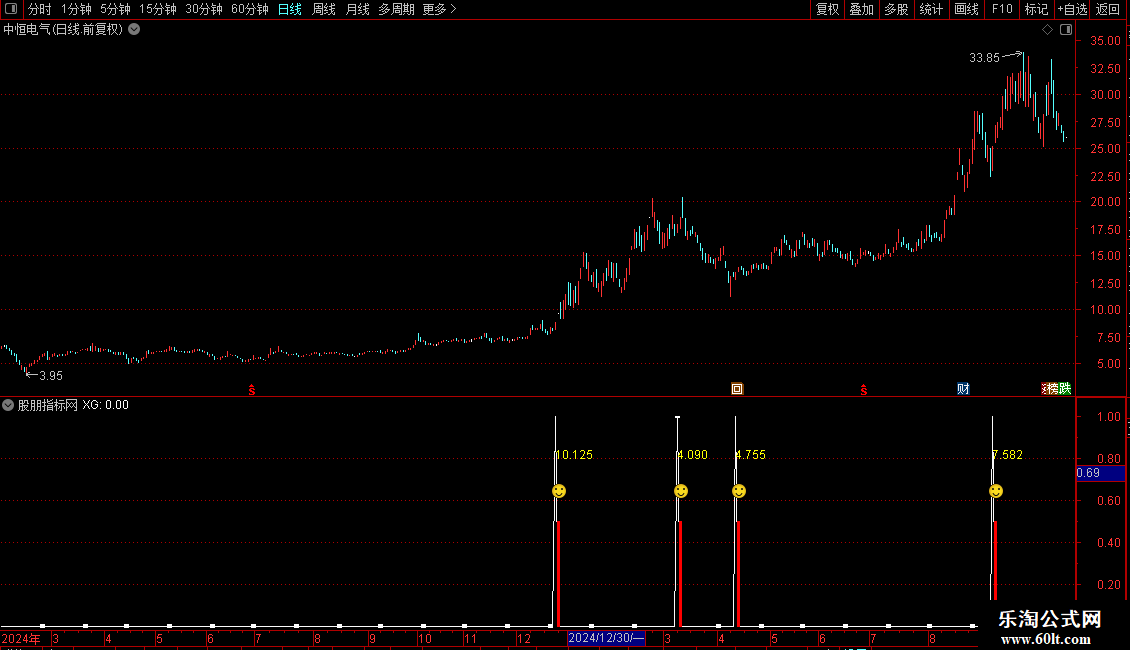The image size is (1130, 650).
Task: Click the smiley signal under 4.090
Action: tap(681, 491)
